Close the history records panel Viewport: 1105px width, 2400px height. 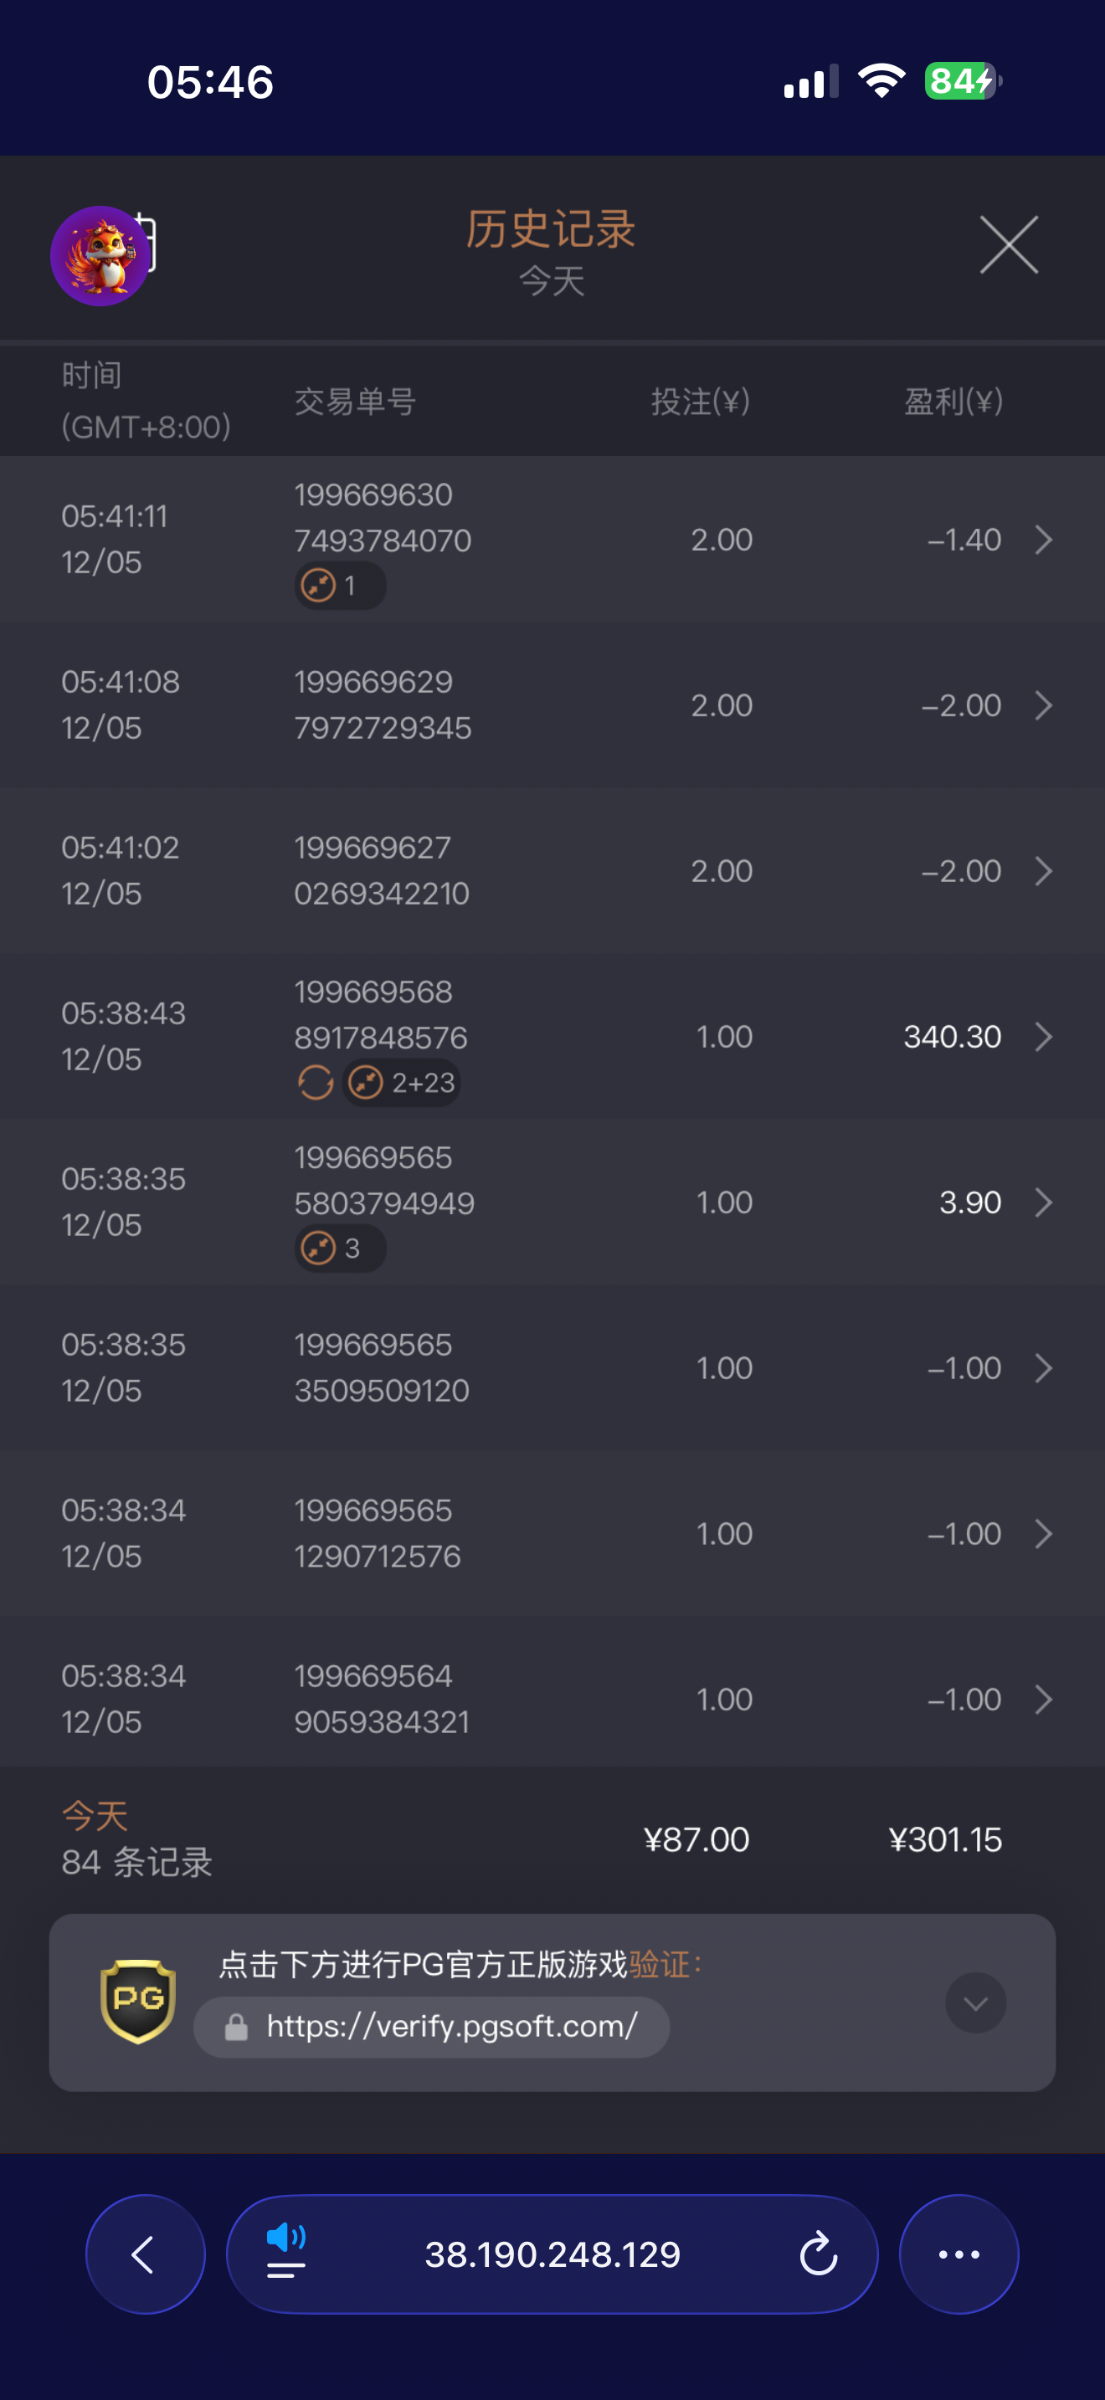click(x=1008, y=245)
